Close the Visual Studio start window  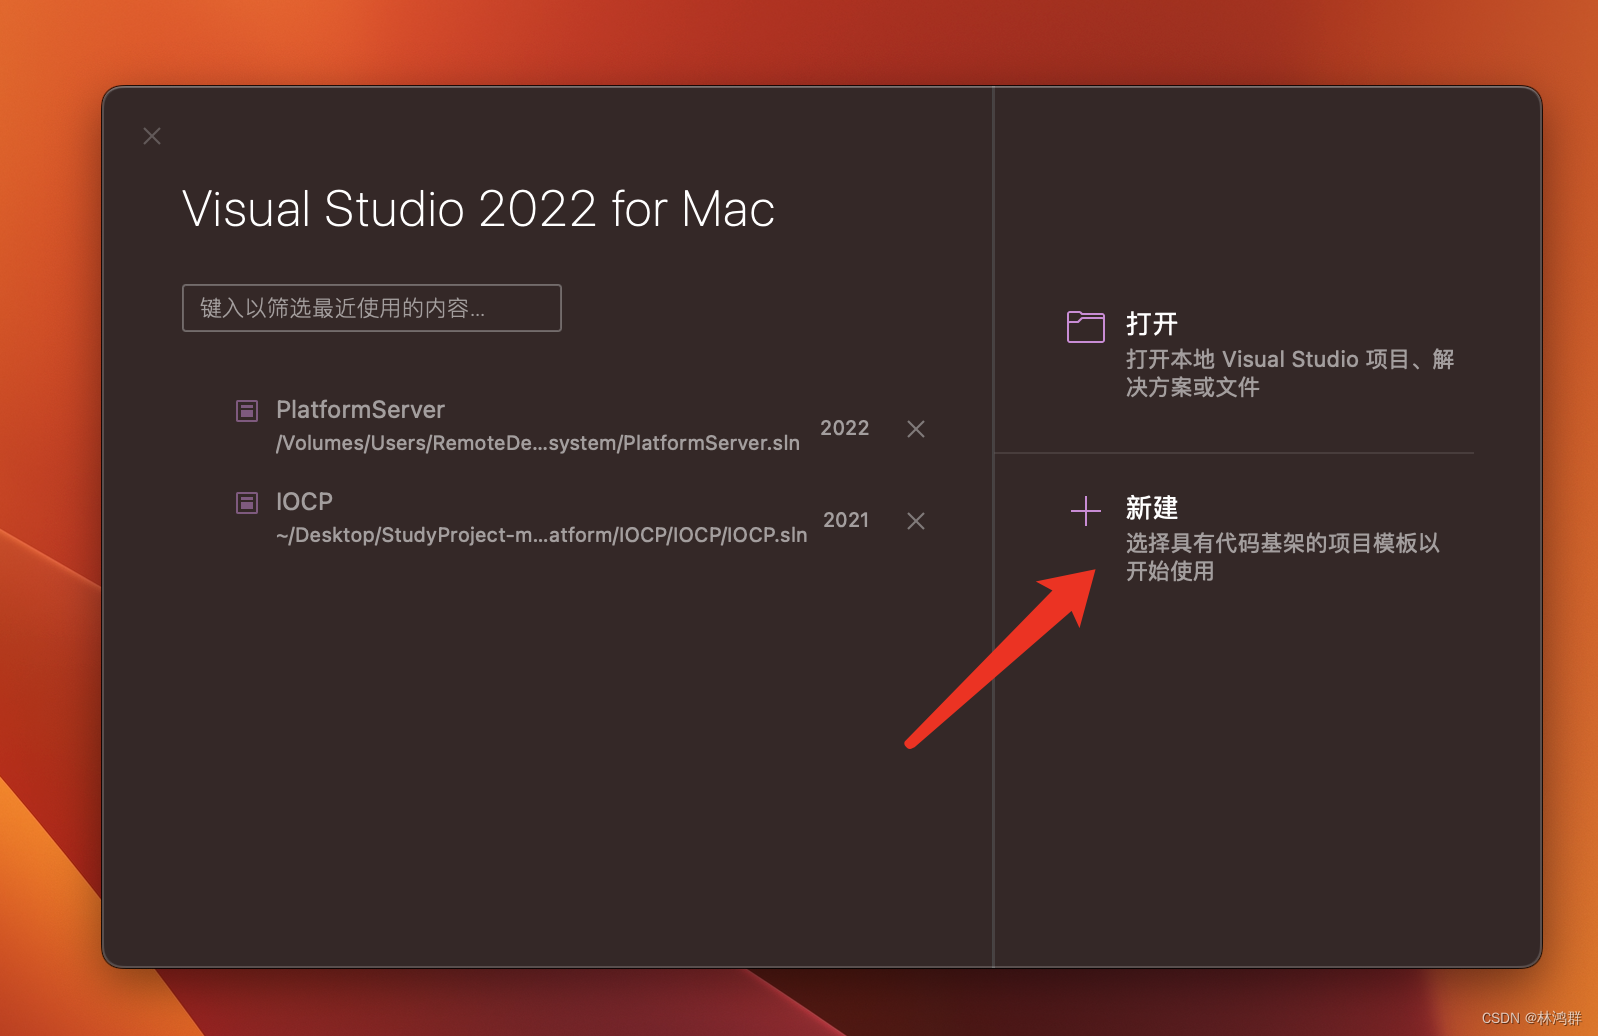tap(152, 136)
